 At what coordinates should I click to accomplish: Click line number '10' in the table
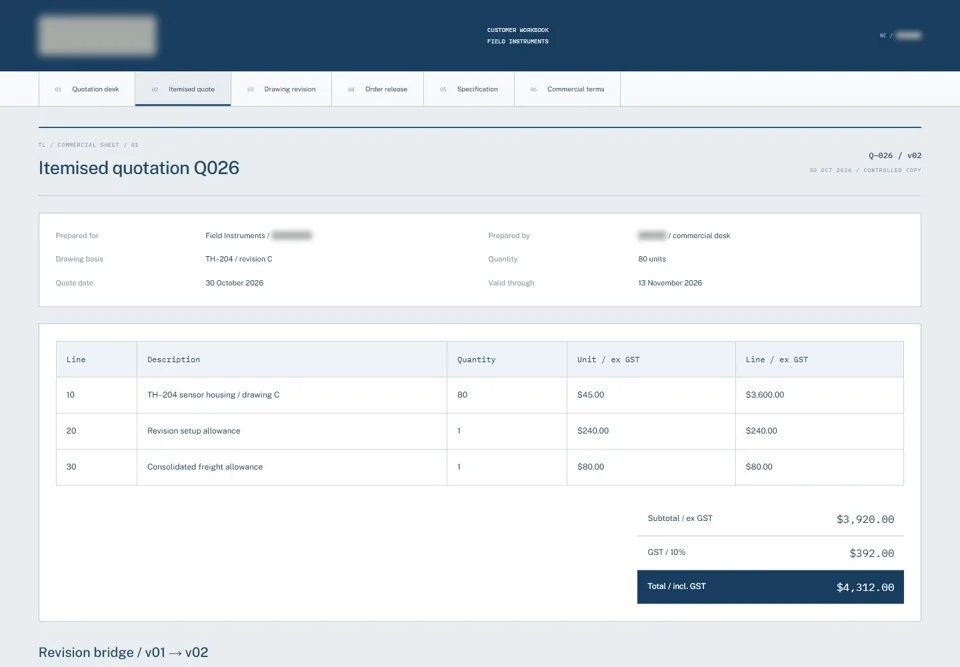click(x=70, y=395)
